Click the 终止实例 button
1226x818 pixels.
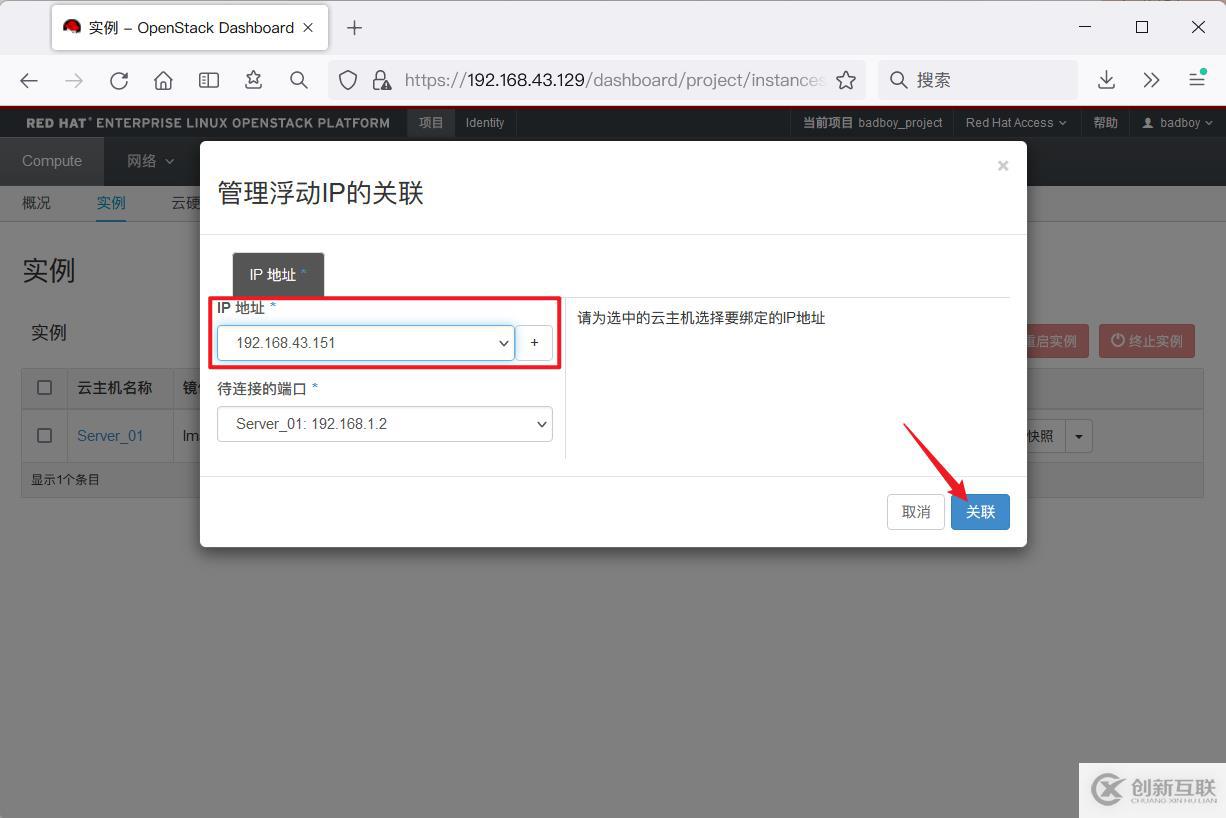1147,341
